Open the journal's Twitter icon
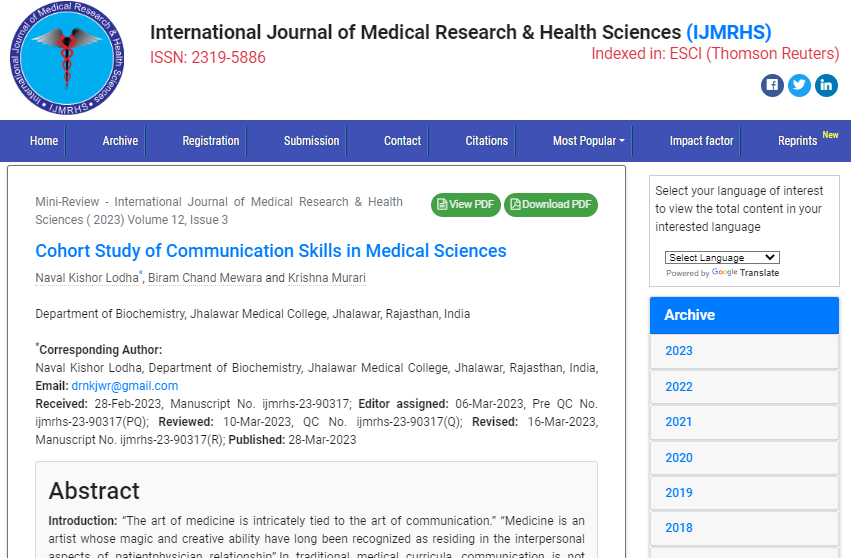Image resolution: width=851 pixels, height=558 pixels. [799, 85]
